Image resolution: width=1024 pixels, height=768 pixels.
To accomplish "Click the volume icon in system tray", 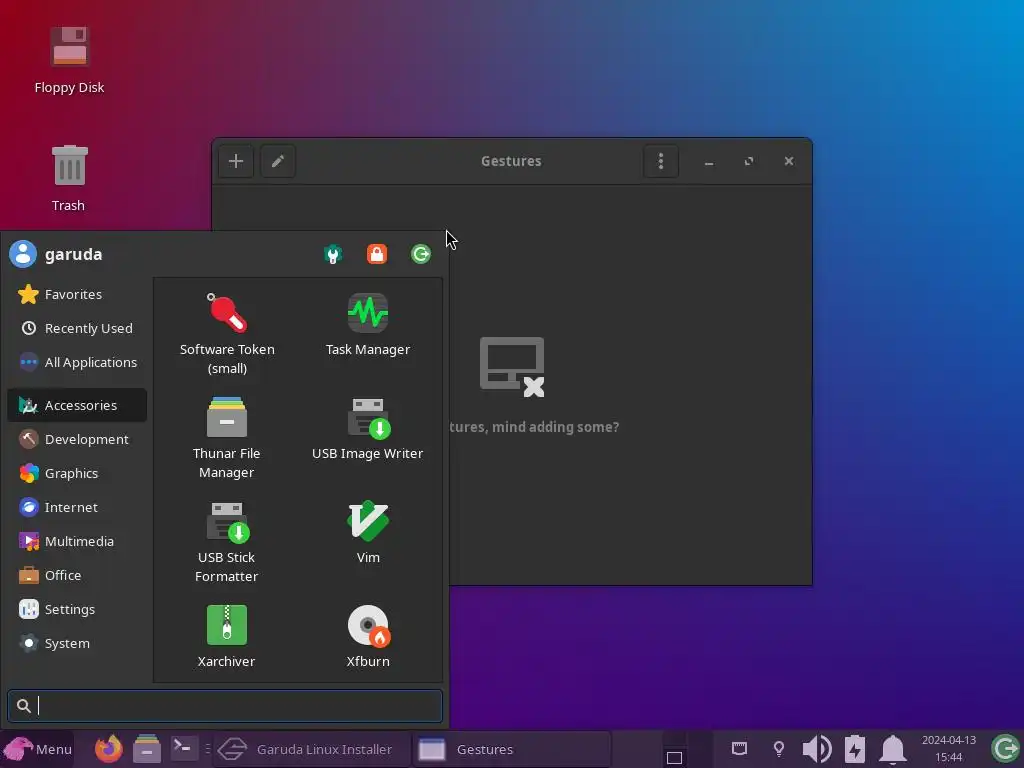I will [816, 748].
